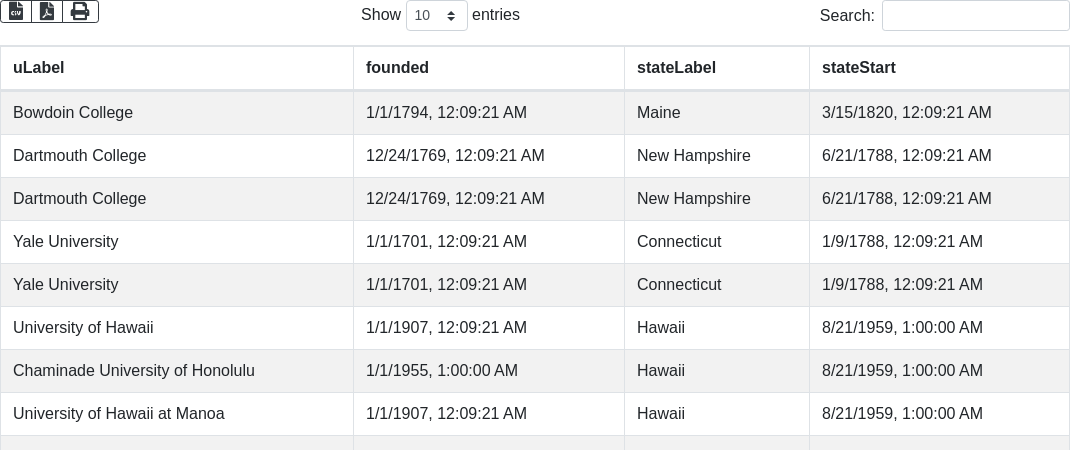Screen dimensions: 1070x450
Task: Click the first Yale University cell
Action: click(65, 242)
